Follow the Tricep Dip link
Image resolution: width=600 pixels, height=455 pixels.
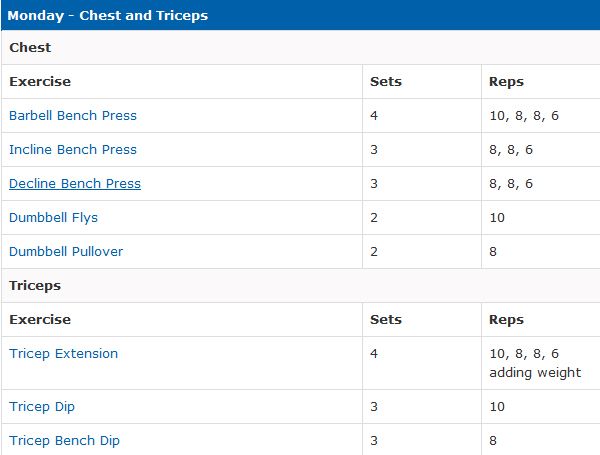tap(41, 407)
